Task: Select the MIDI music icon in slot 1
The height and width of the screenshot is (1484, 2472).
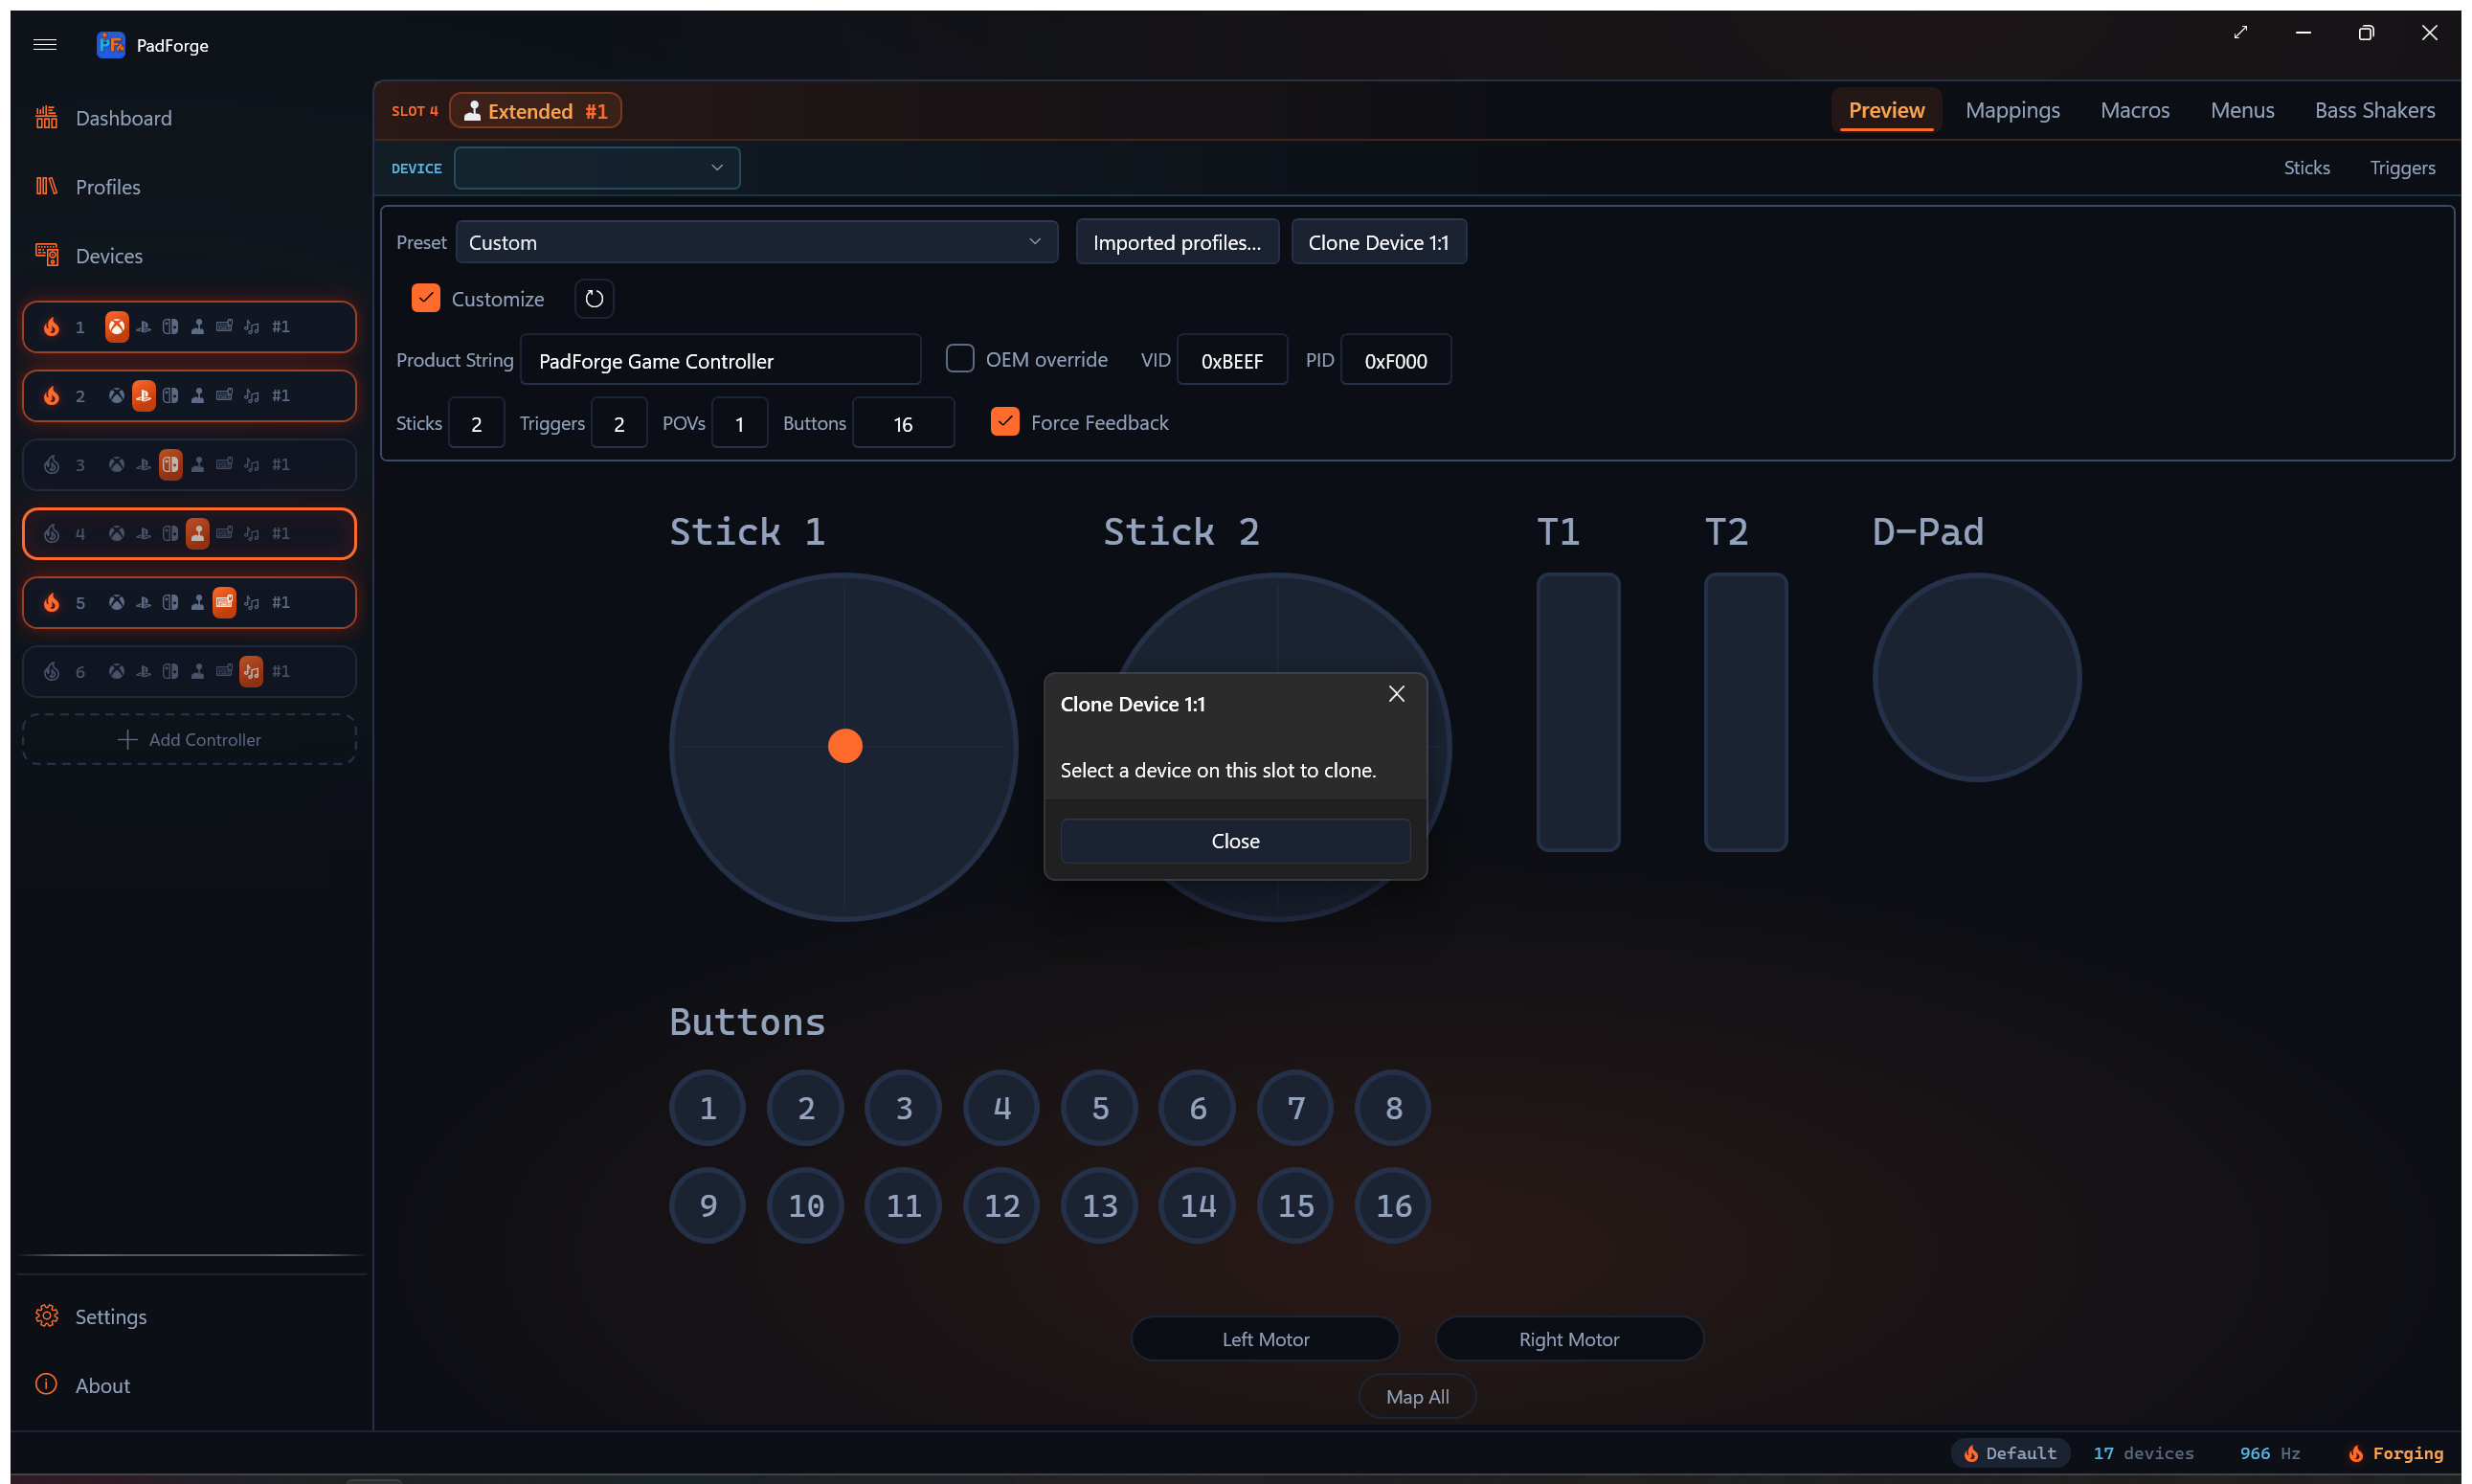Action: [x=252, y=326]
